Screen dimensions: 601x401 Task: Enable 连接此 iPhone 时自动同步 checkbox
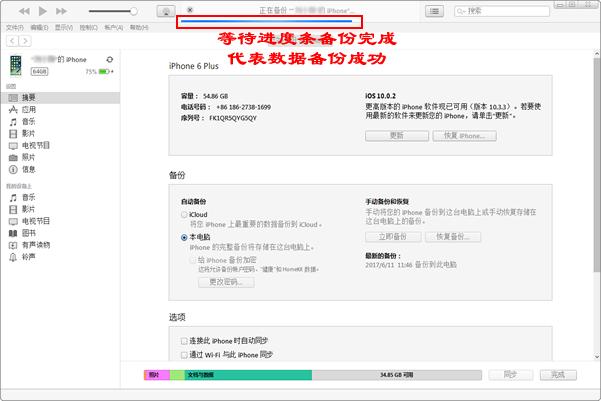tap(184, 341)
